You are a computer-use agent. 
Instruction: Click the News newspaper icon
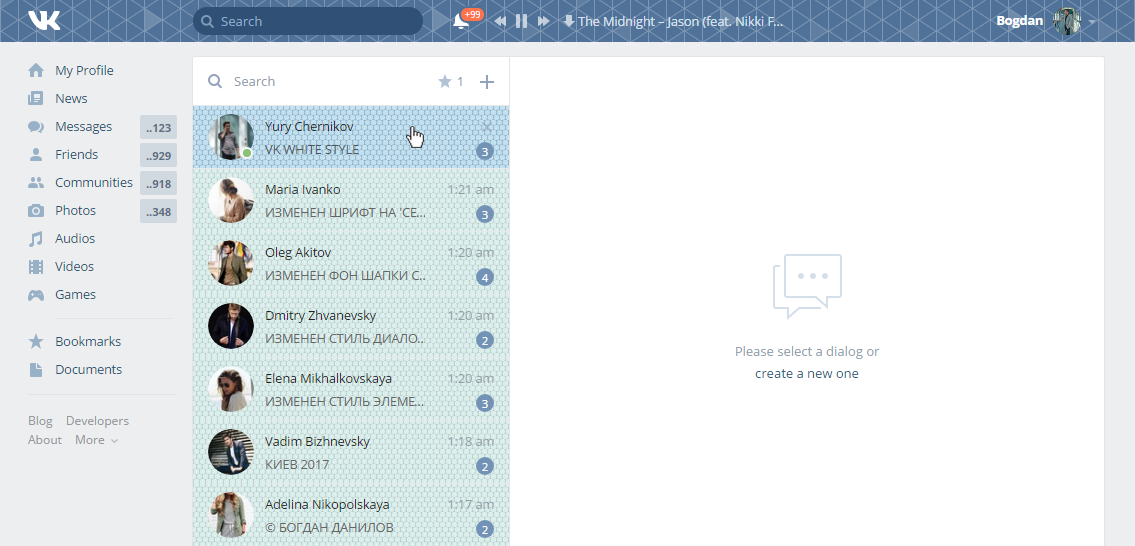point(35,98)
